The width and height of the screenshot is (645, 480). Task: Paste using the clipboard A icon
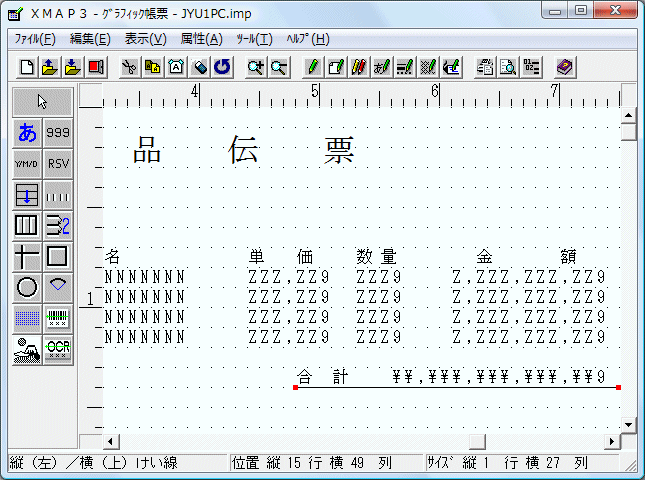point(176,67)
